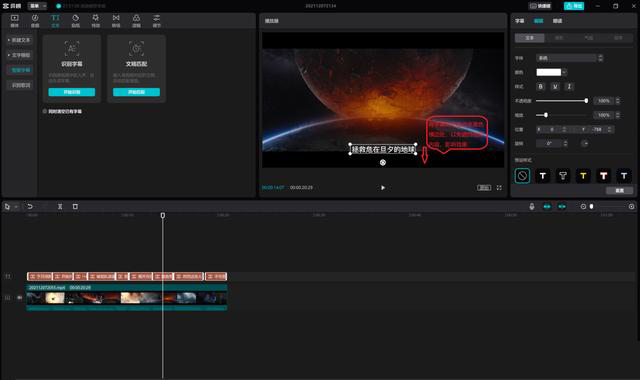Click the opacity percentage stepper
The height and width of the screenshot is (380, 640).
pos(618,101)
